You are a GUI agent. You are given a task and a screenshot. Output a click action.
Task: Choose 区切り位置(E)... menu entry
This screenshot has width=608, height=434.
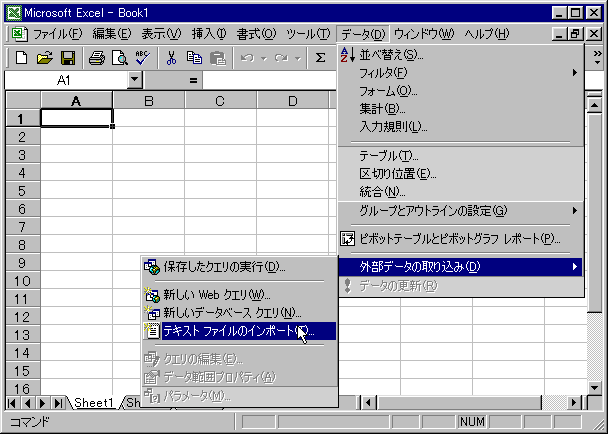click(x=461, y=174)
